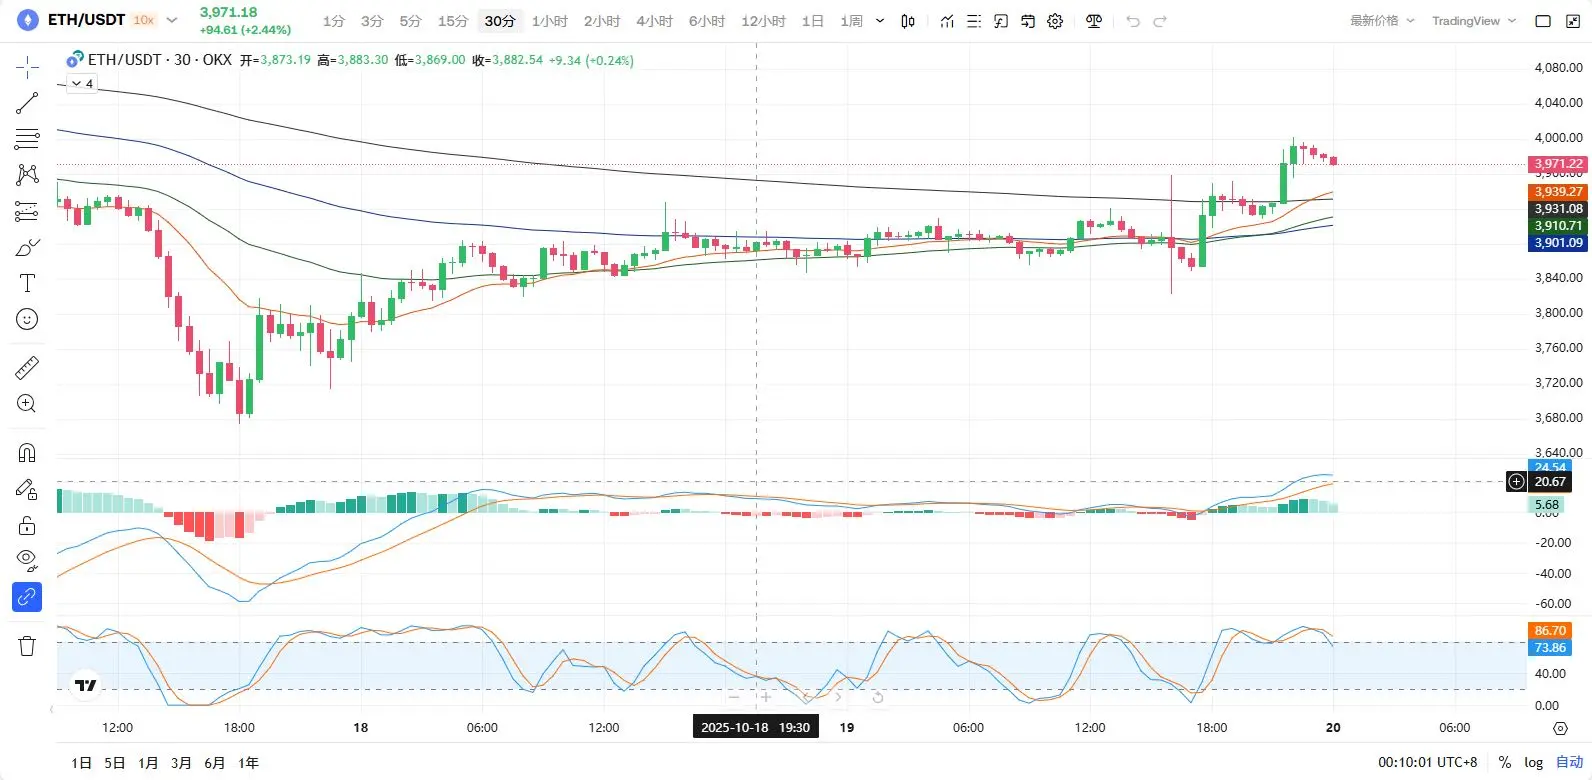Screen dimensions: 1592x780
Task: Select the Text annotation tool
Action: [x=27, y=283]
